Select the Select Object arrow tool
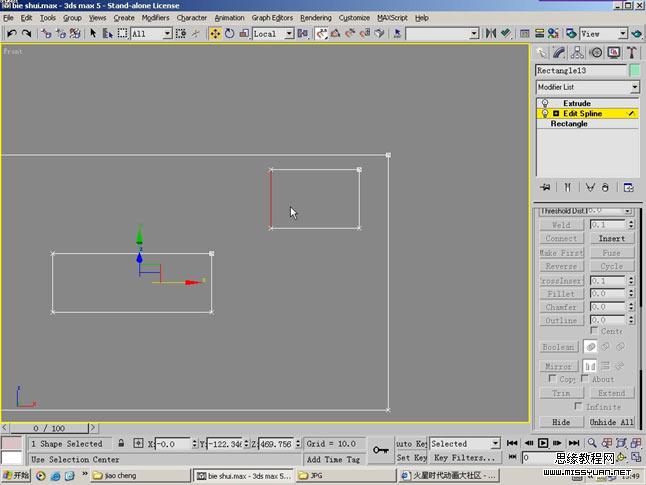This screenshot has height=485, width=646. [93, 33]
